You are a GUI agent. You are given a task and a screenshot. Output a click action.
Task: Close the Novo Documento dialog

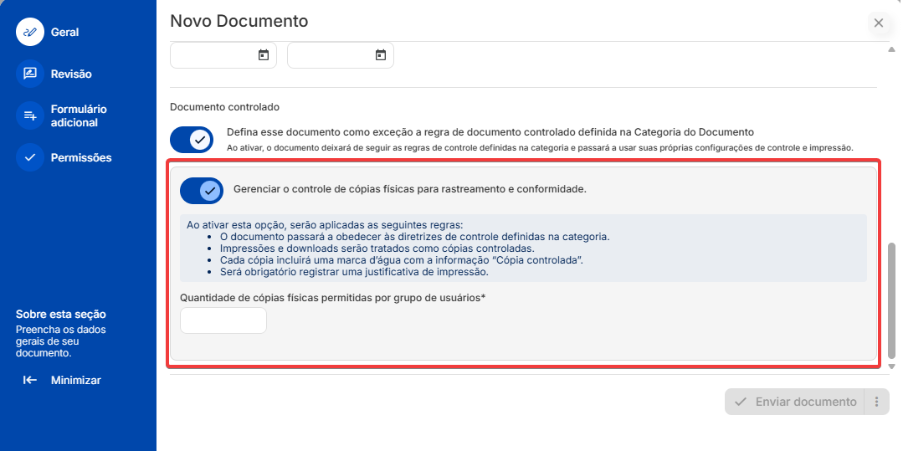pos(878,22)
